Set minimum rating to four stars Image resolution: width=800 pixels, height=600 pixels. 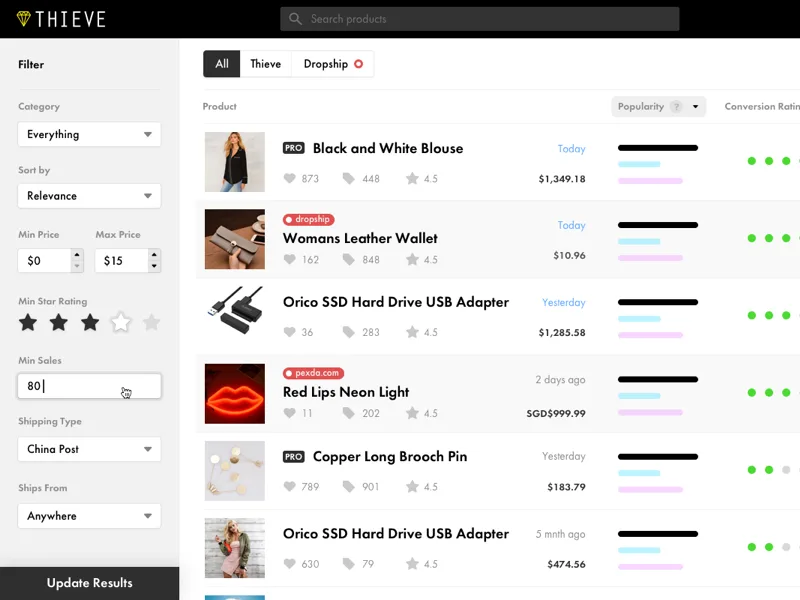[121, 322]
